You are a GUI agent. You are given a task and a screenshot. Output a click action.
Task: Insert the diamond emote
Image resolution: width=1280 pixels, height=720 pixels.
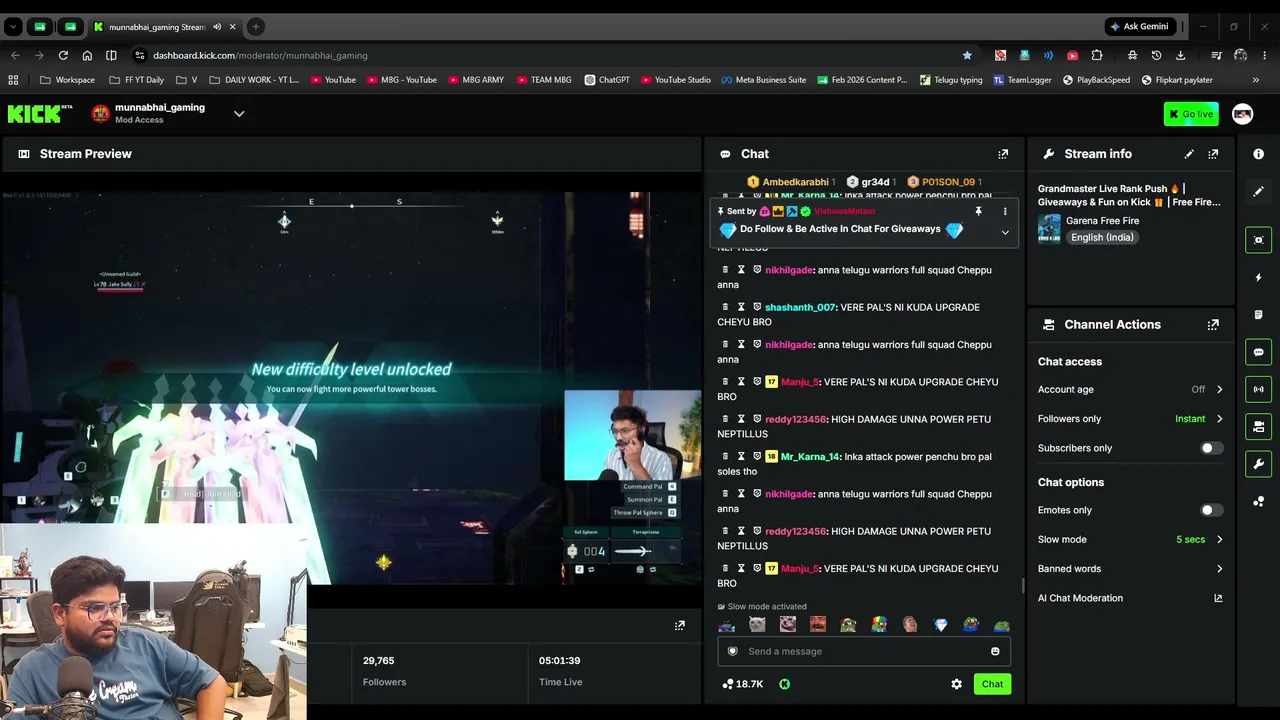click(x=940, y=625)
